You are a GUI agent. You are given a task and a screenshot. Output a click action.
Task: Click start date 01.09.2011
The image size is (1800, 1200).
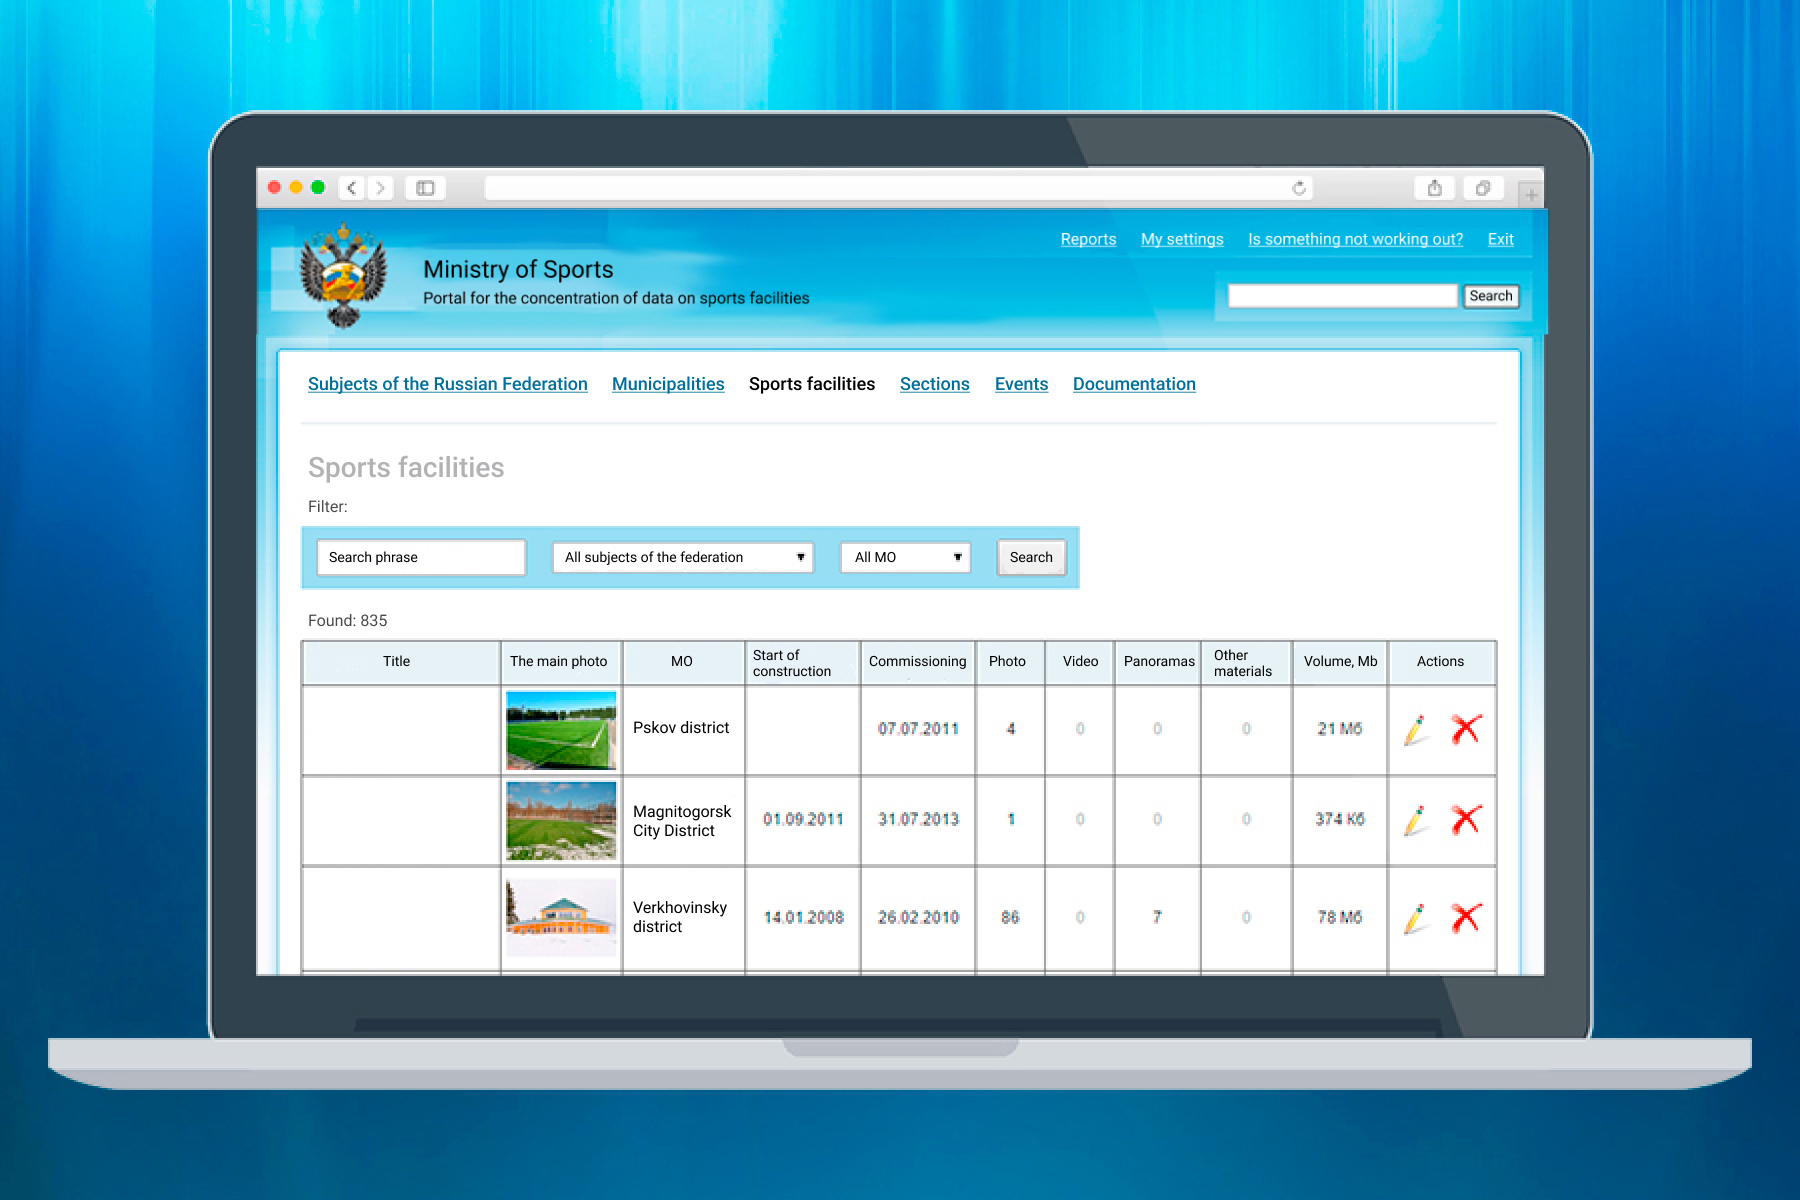(803, 819)
